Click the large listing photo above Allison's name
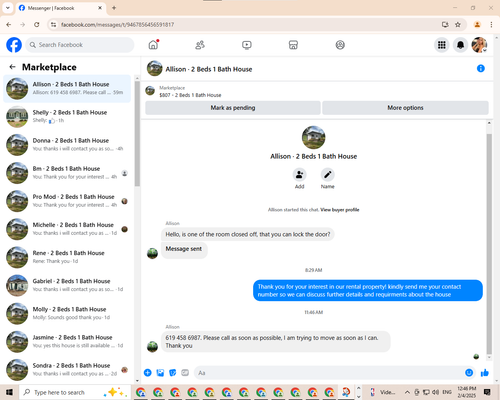 pos(313,137)
